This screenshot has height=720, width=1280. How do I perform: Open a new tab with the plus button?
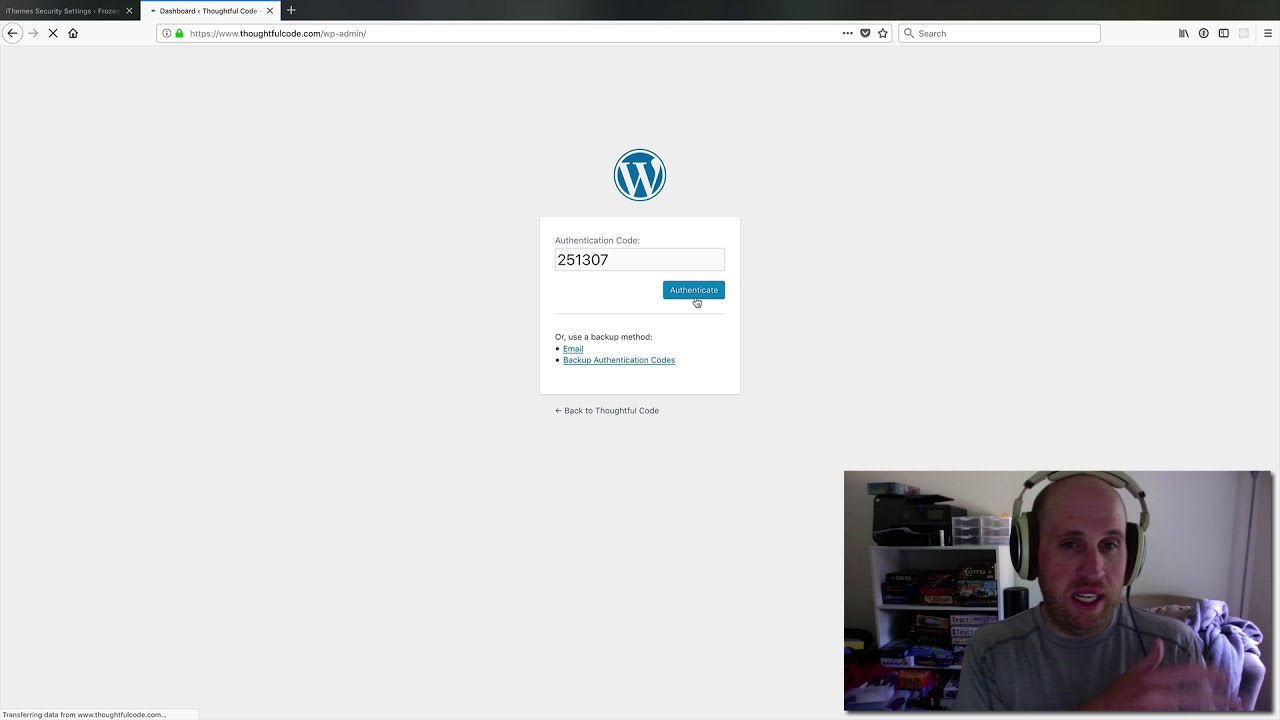[x=291, y=10]
